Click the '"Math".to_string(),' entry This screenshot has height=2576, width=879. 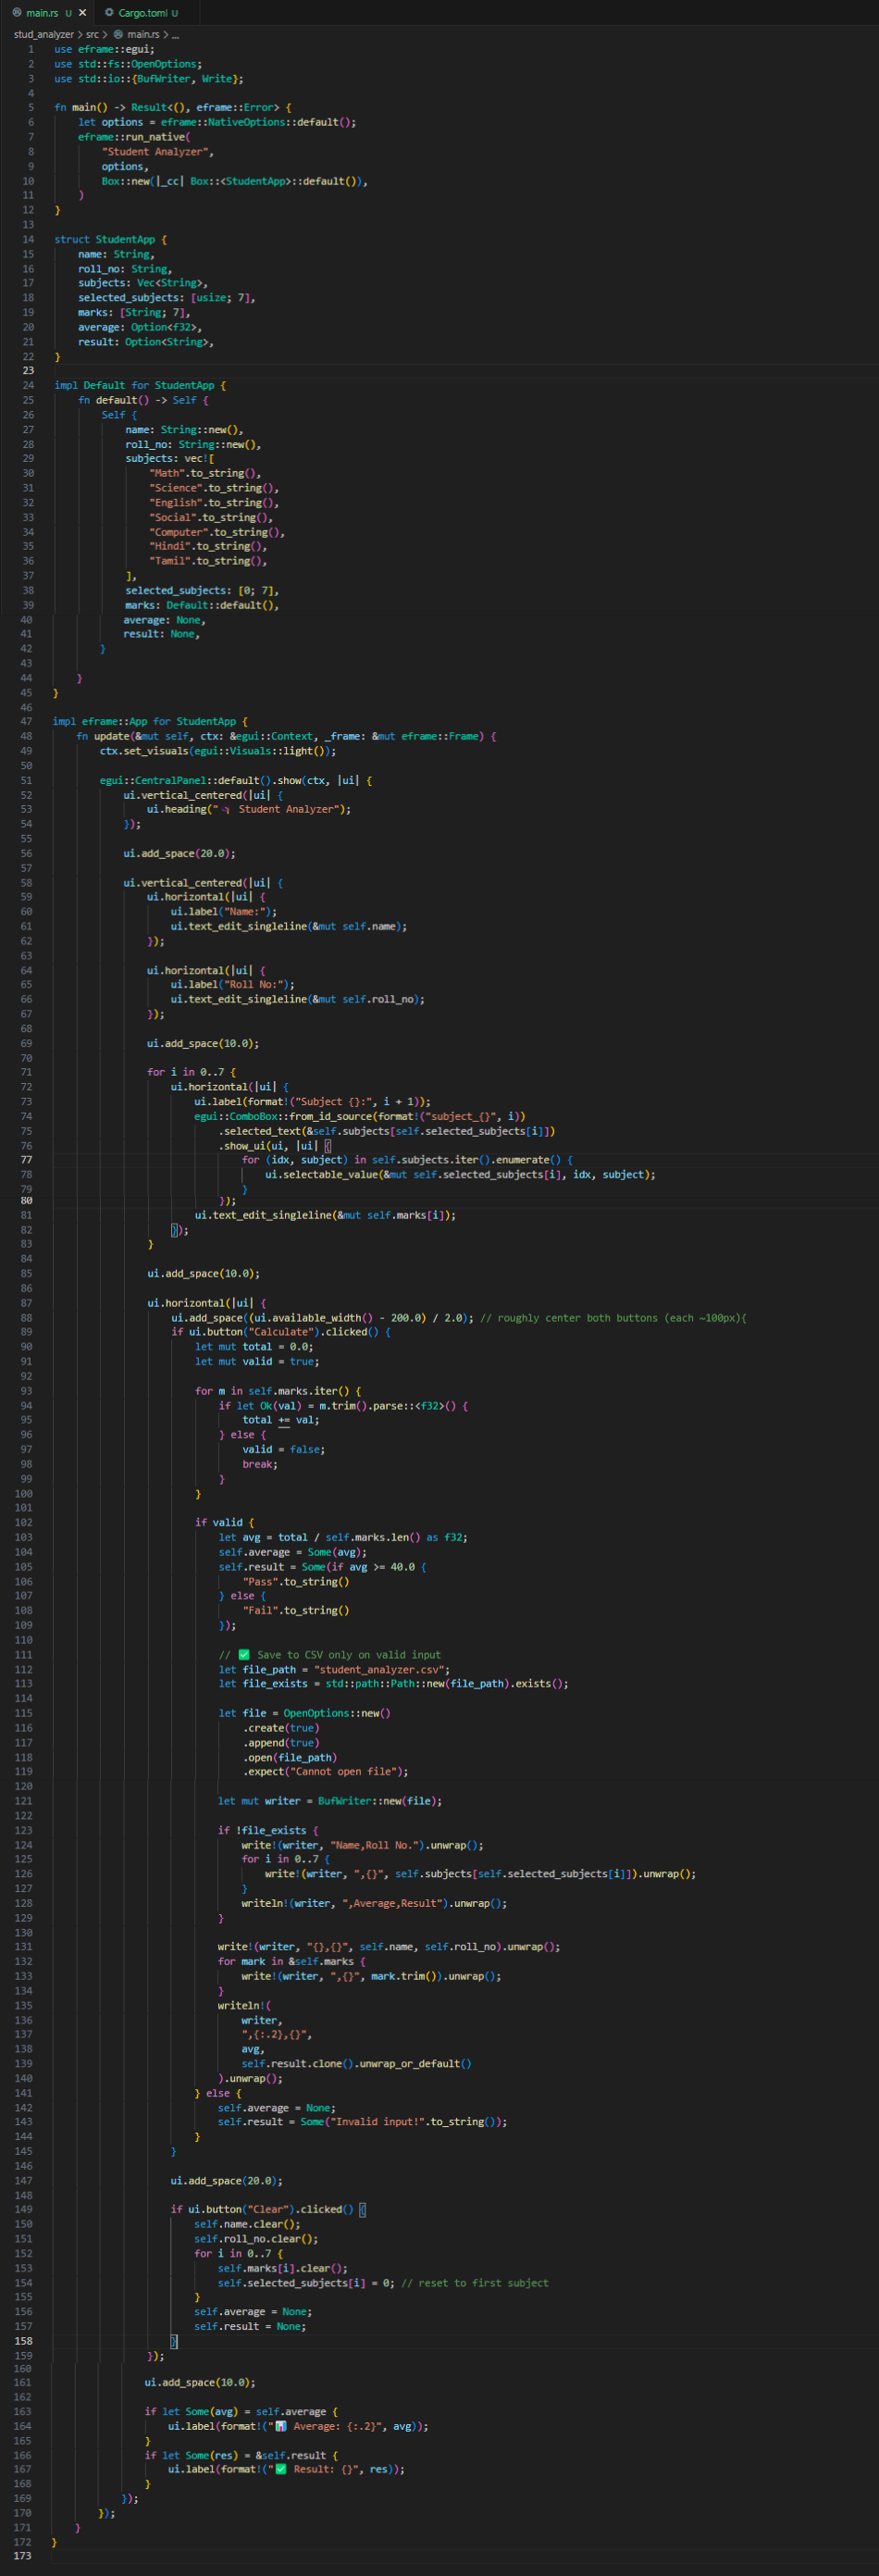click(x=205, y=474)
